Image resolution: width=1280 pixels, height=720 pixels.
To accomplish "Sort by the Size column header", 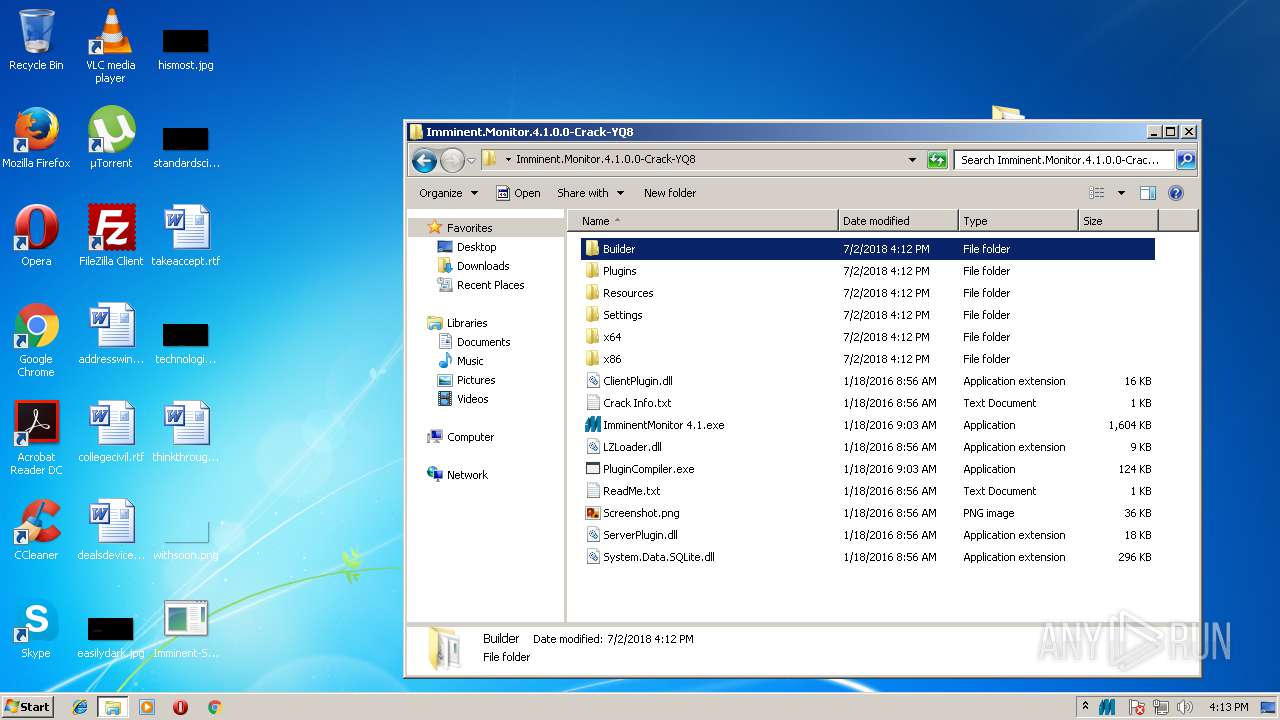I will pos(1118,221).
